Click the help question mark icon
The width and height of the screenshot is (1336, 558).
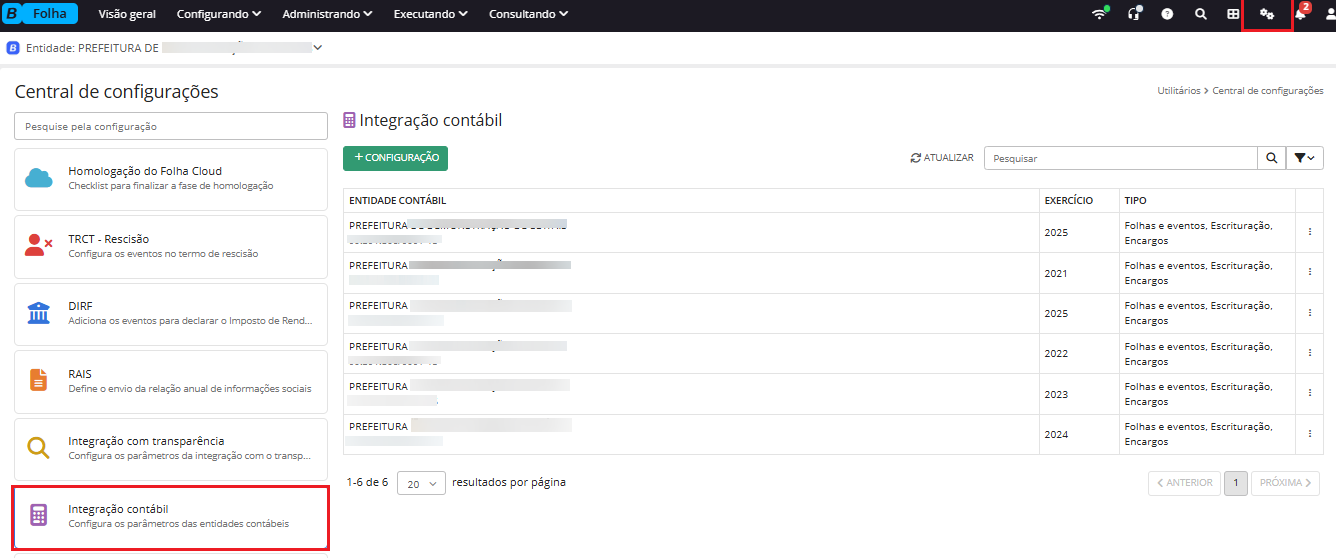point(1167,15)
